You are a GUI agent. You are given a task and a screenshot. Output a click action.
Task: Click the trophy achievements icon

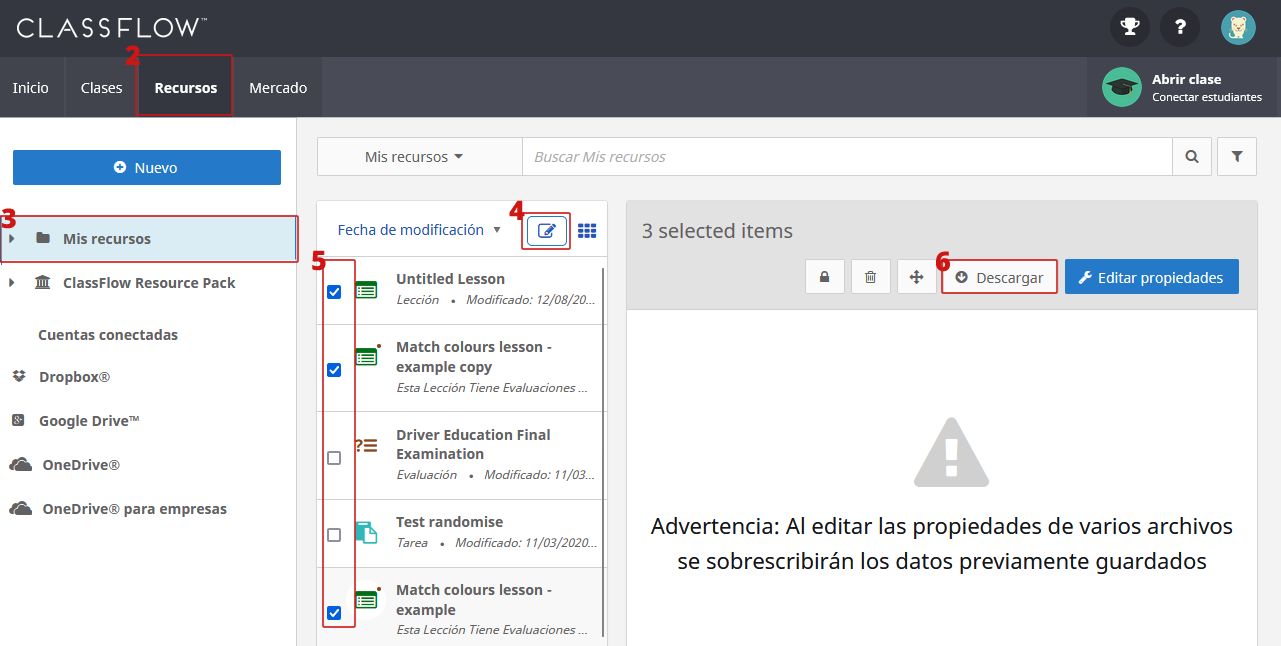(x=1129, y=27)
